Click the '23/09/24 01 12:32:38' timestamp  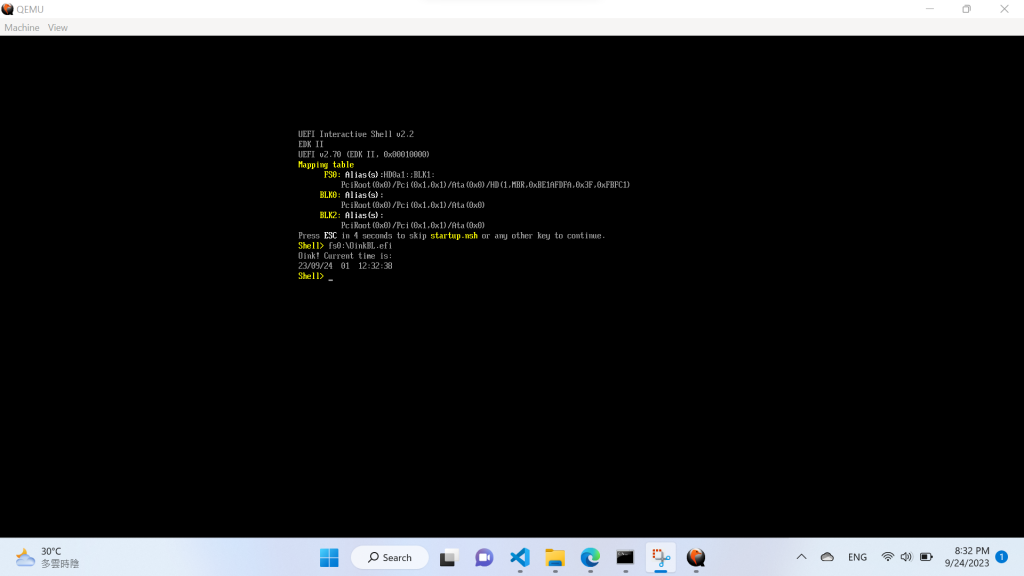coord(345,266)
